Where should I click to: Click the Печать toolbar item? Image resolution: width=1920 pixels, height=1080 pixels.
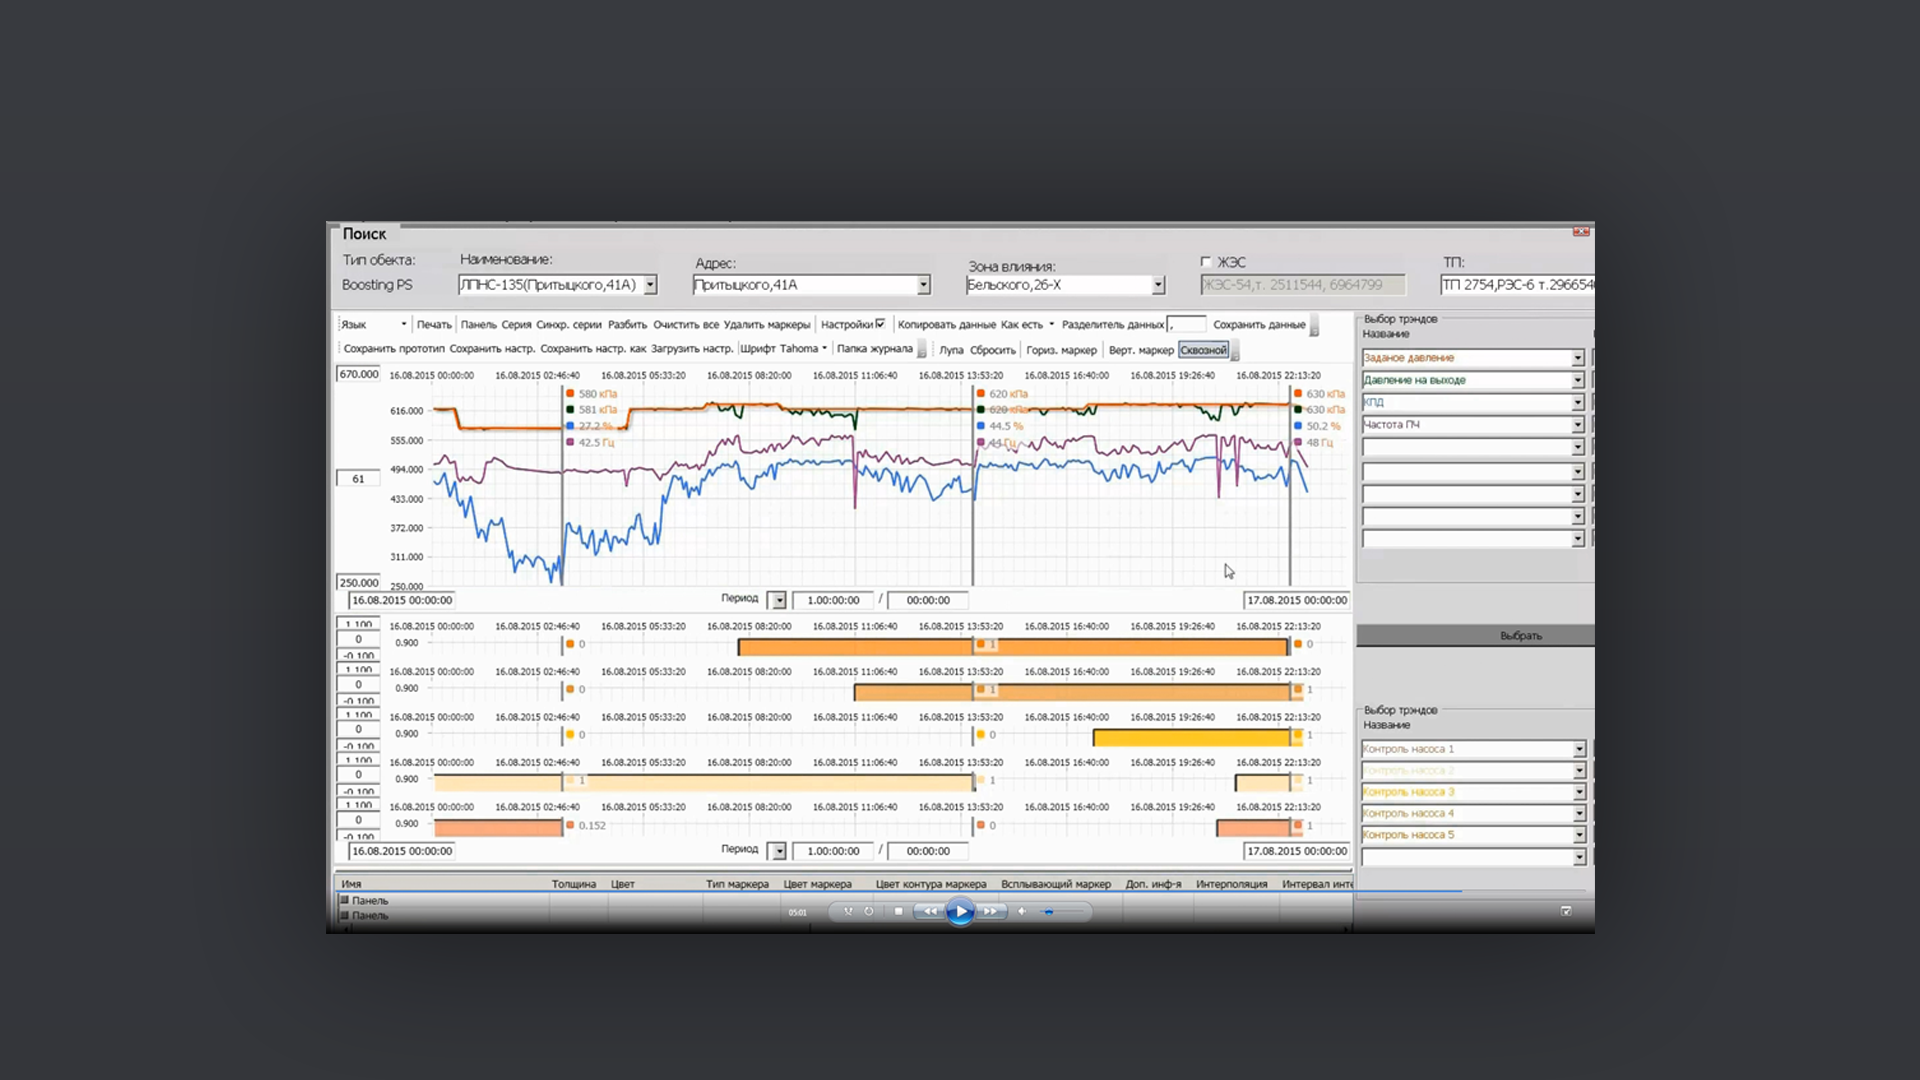[x=434, y=324]
